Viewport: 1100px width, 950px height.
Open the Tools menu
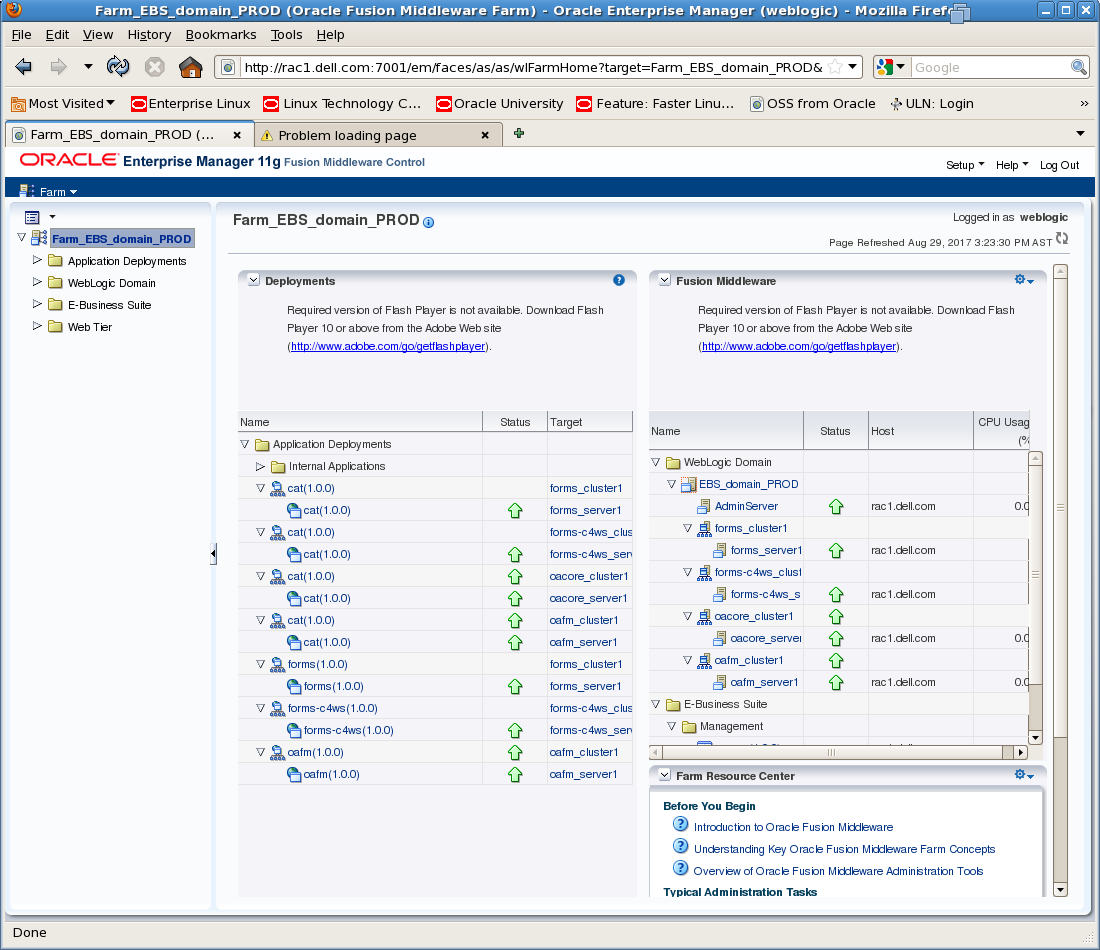pyautogui.click(x=286, y=34)
